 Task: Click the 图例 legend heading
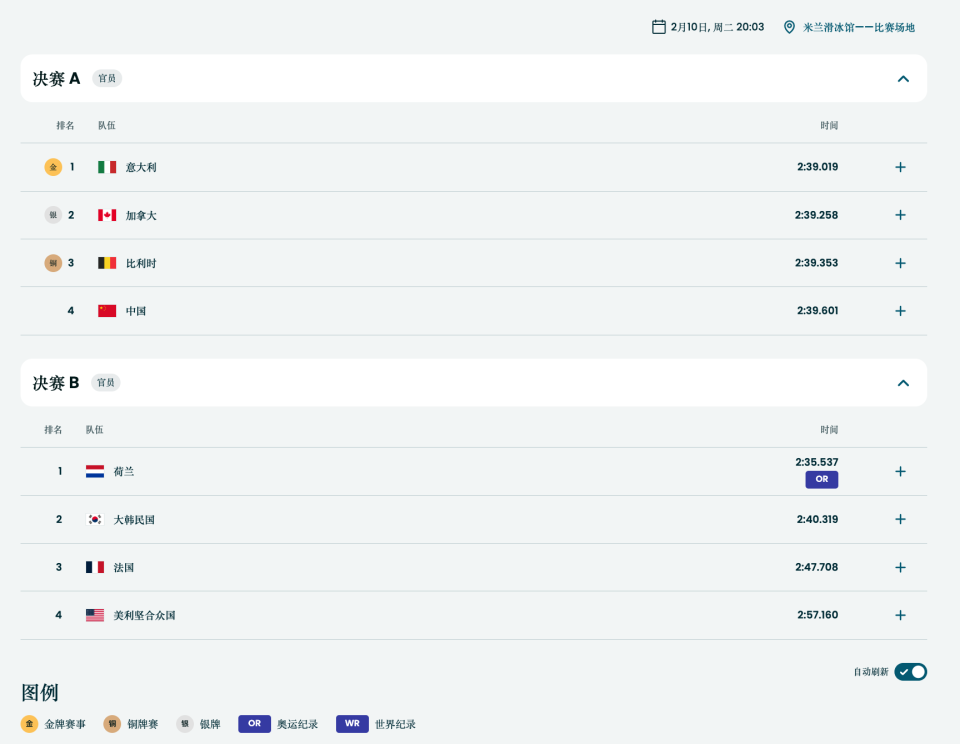[40, 693]
